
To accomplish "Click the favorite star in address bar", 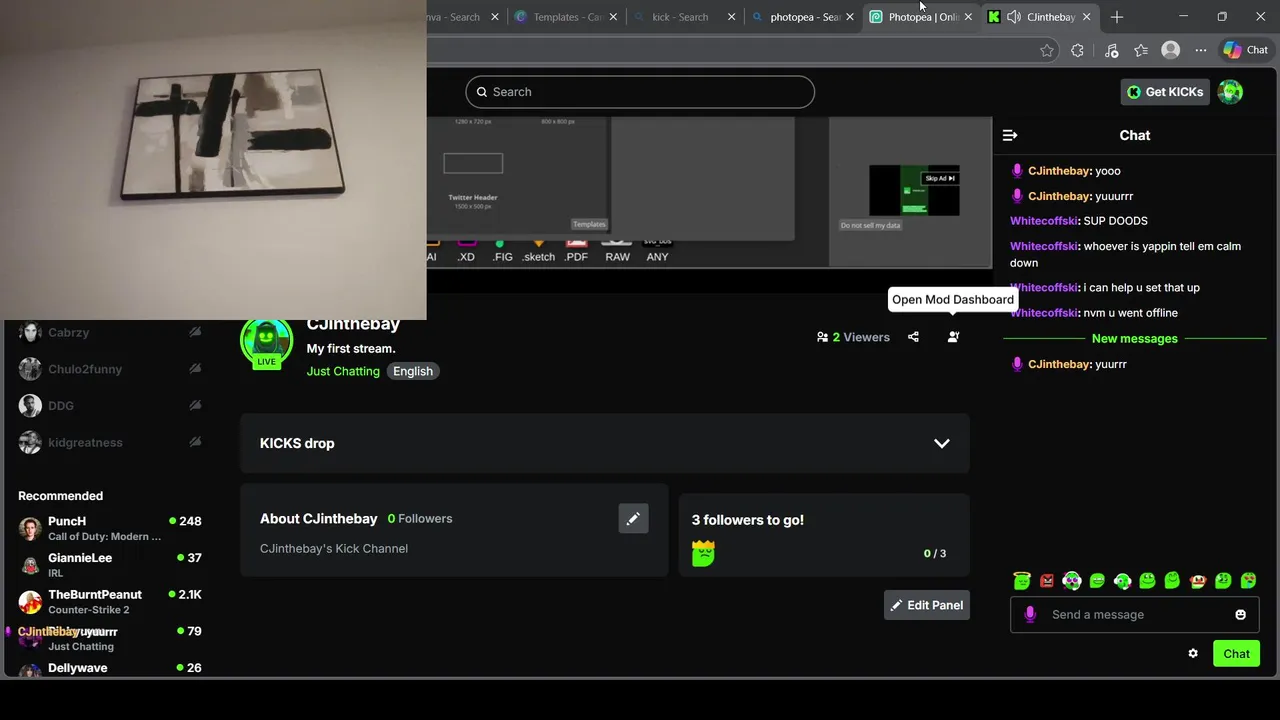I will click(x=1047, y=50).
